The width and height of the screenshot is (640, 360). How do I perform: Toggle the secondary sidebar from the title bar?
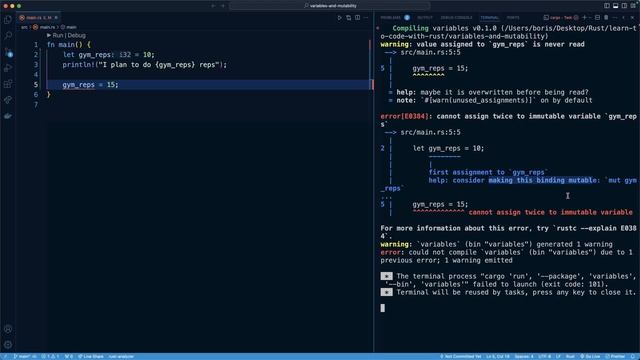(624, 6)
